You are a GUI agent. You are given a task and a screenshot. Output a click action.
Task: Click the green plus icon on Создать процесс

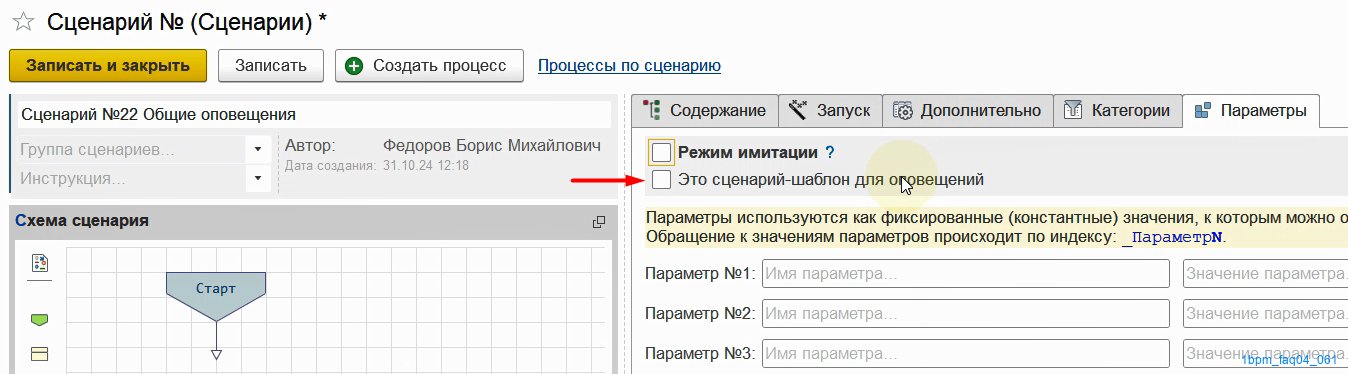[354, 66]
